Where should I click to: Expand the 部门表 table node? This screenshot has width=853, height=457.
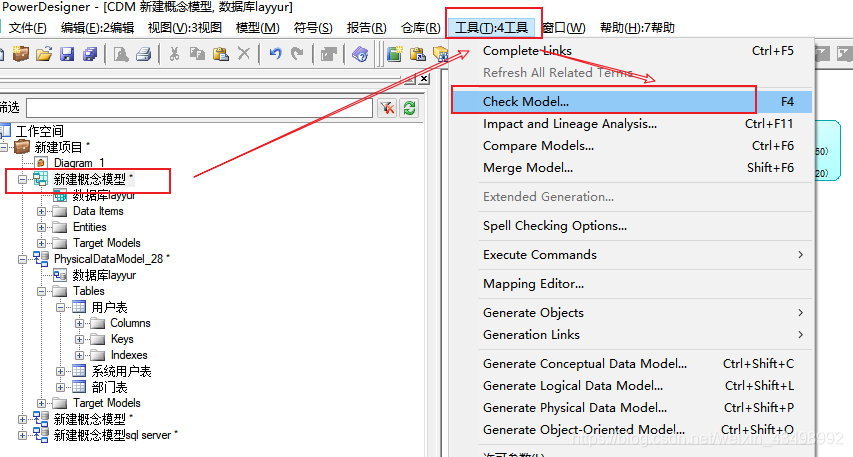(60, 387)
